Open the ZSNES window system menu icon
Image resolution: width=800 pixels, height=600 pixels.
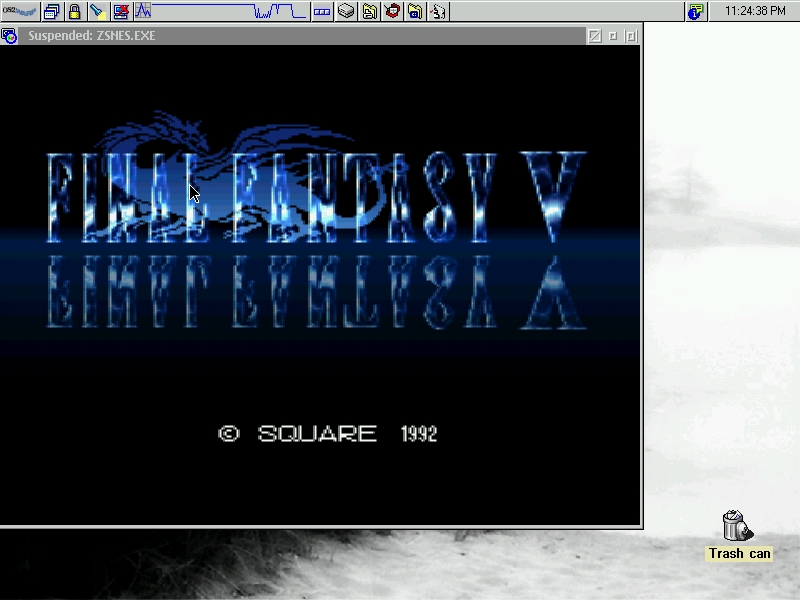tap(9, 36)
